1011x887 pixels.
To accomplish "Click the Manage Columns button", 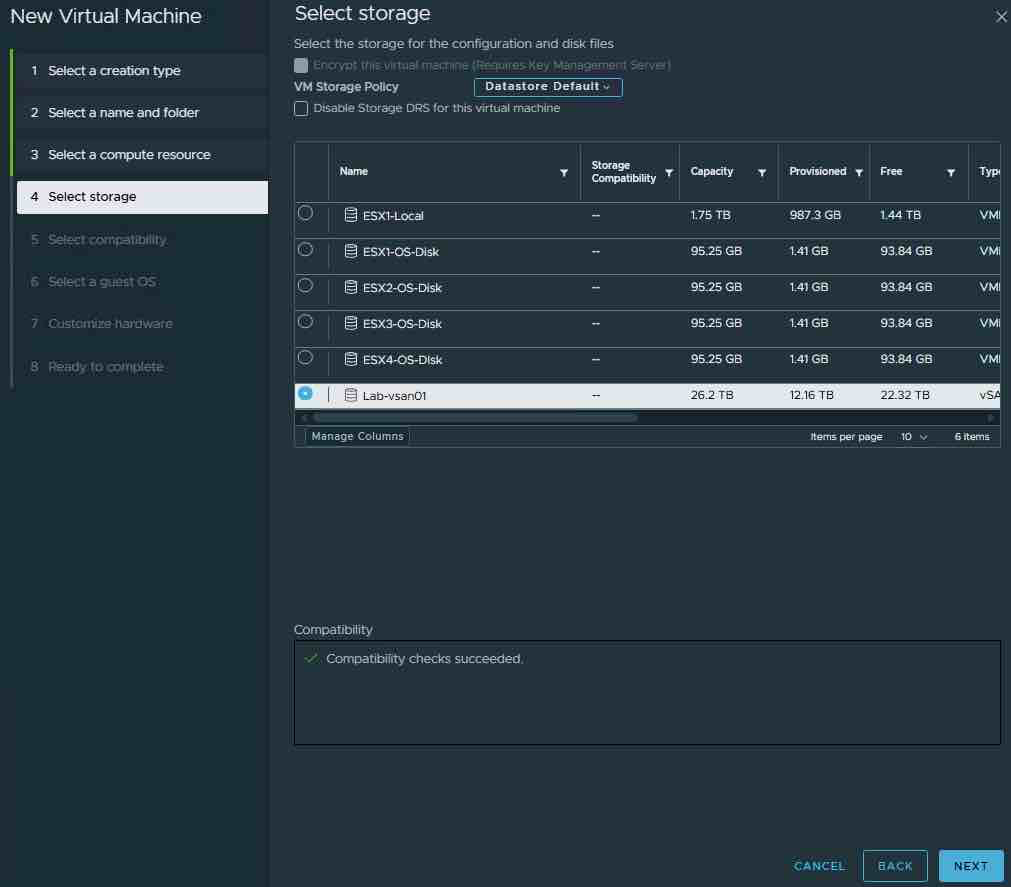I will click(357, 436).
